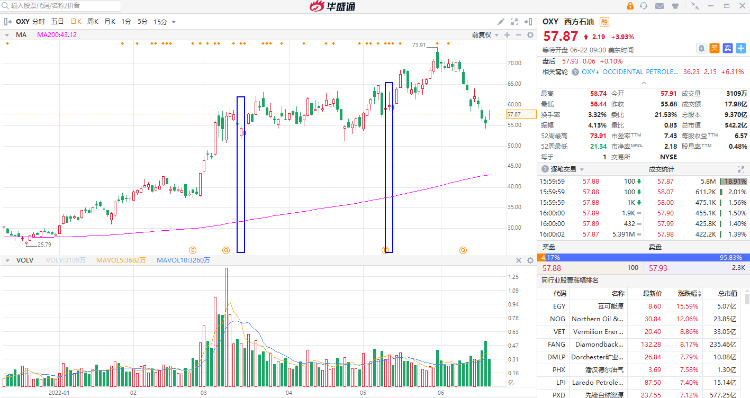Open the skin theme shirt icon
This screenshot has height=398, width=750.
[x=675, y=6]
